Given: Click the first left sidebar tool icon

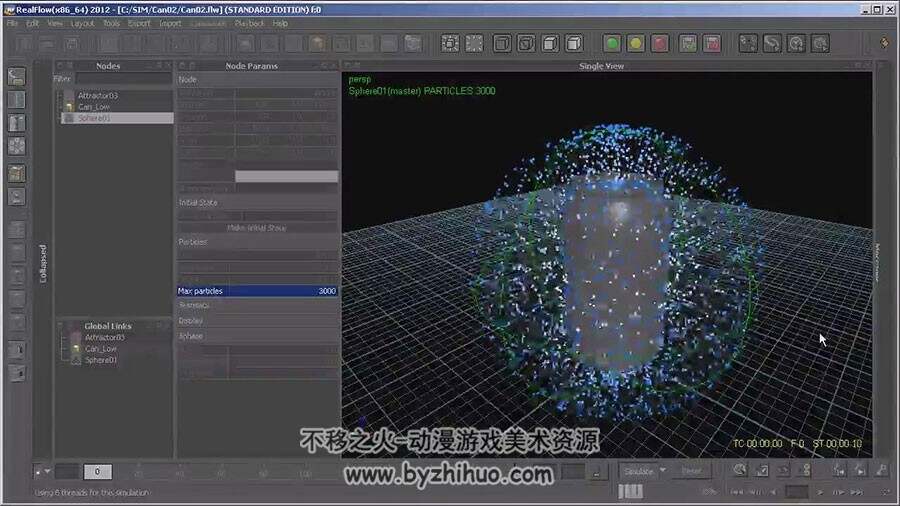Looking at the screenshot, I should coord(17,77).
